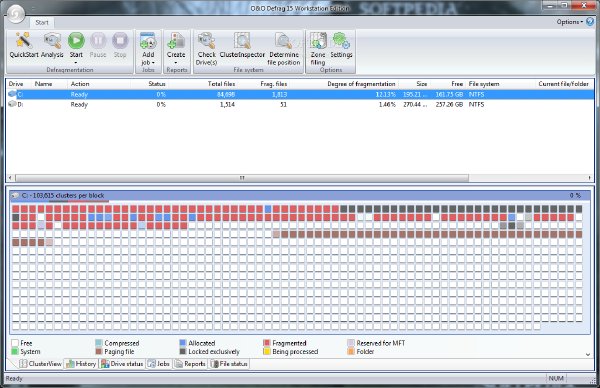Click the D: drive icon
The width and height of the screenshot is (600, 388).
[x=12, y=104]
